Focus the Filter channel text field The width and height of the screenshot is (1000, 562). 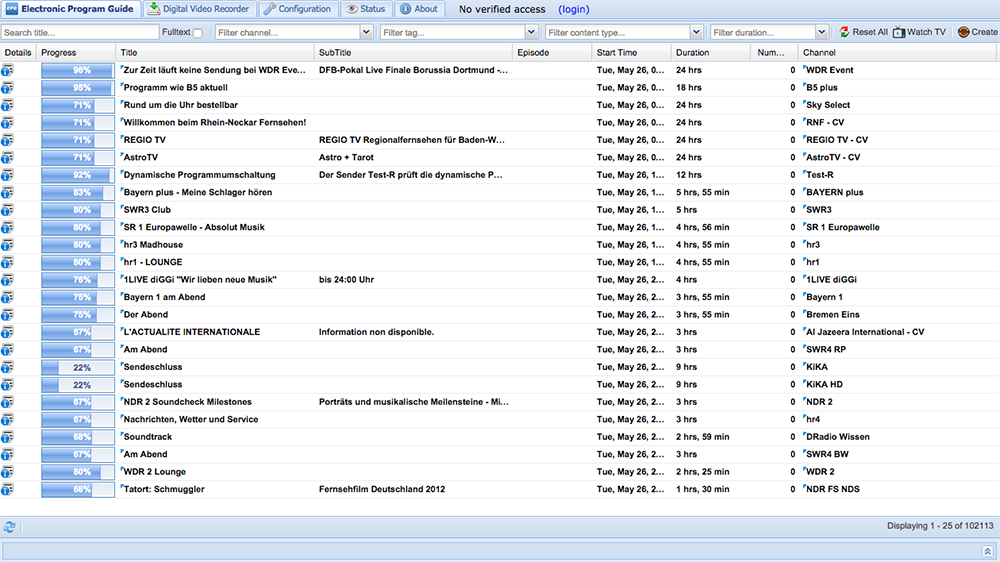pos(288,32)
